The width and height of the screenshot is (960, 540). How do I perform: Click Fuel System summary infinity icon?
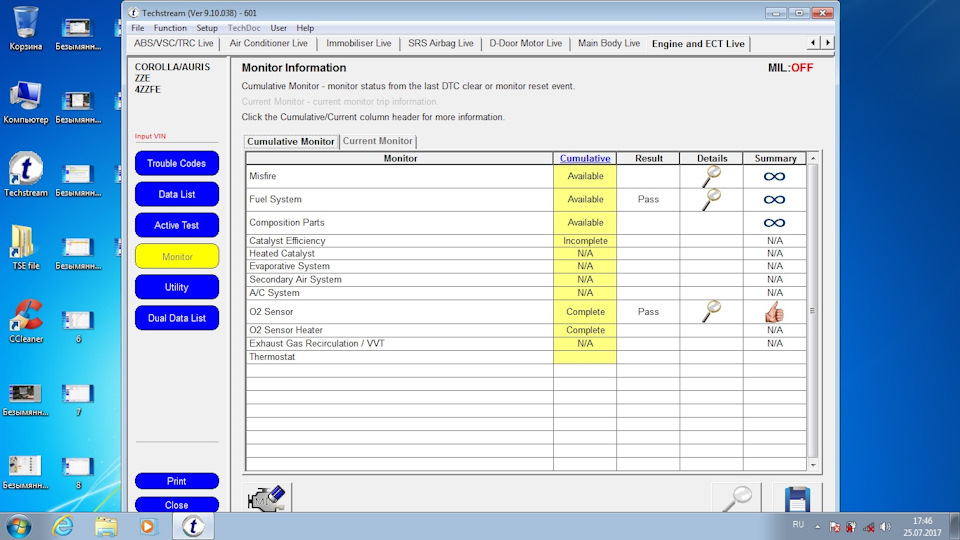[x=774, y=200]
